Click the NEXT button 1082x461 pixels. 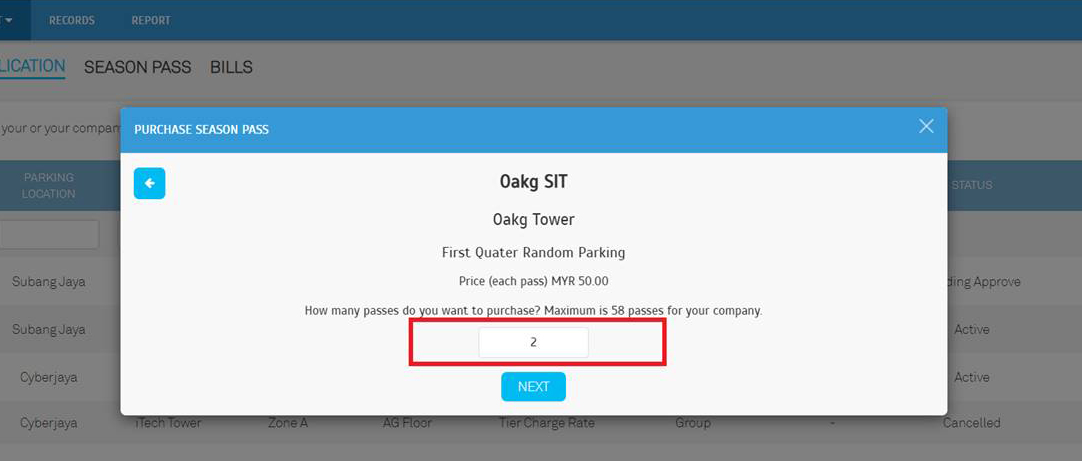[533, 386]
